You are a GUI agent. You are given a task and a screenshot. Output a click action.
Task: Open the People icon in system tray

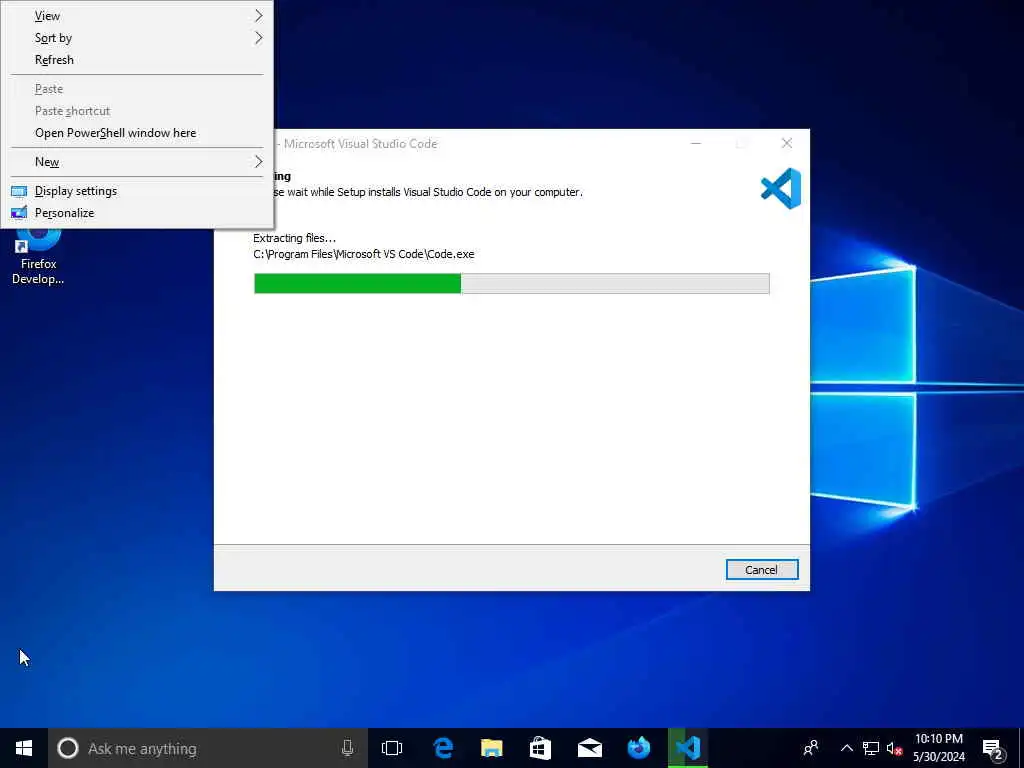coord(811,748)
